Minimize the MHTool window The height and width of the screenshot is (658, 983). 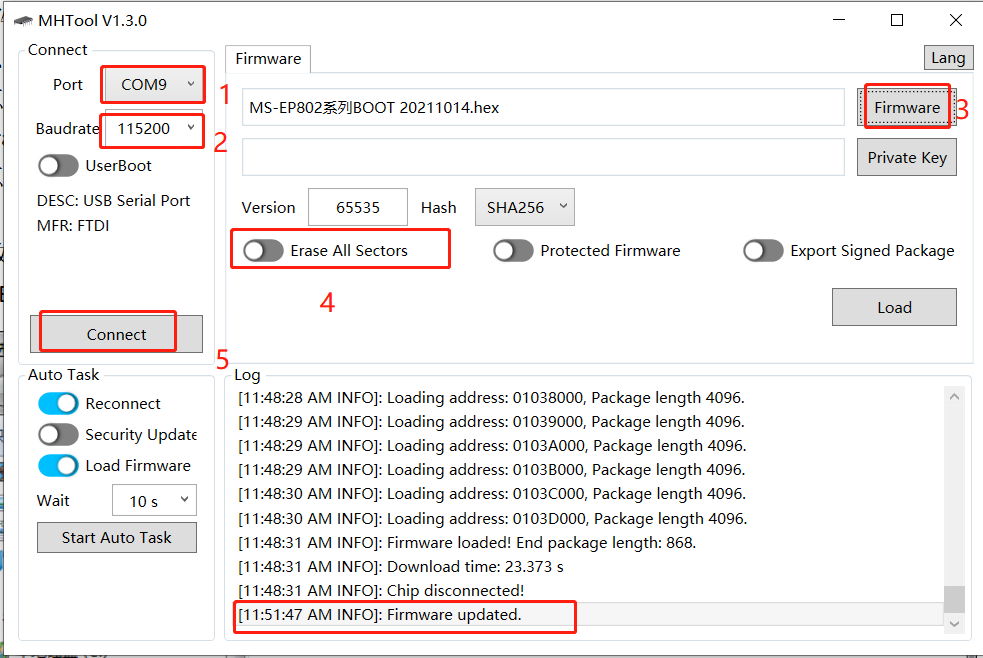coord(839,20)
